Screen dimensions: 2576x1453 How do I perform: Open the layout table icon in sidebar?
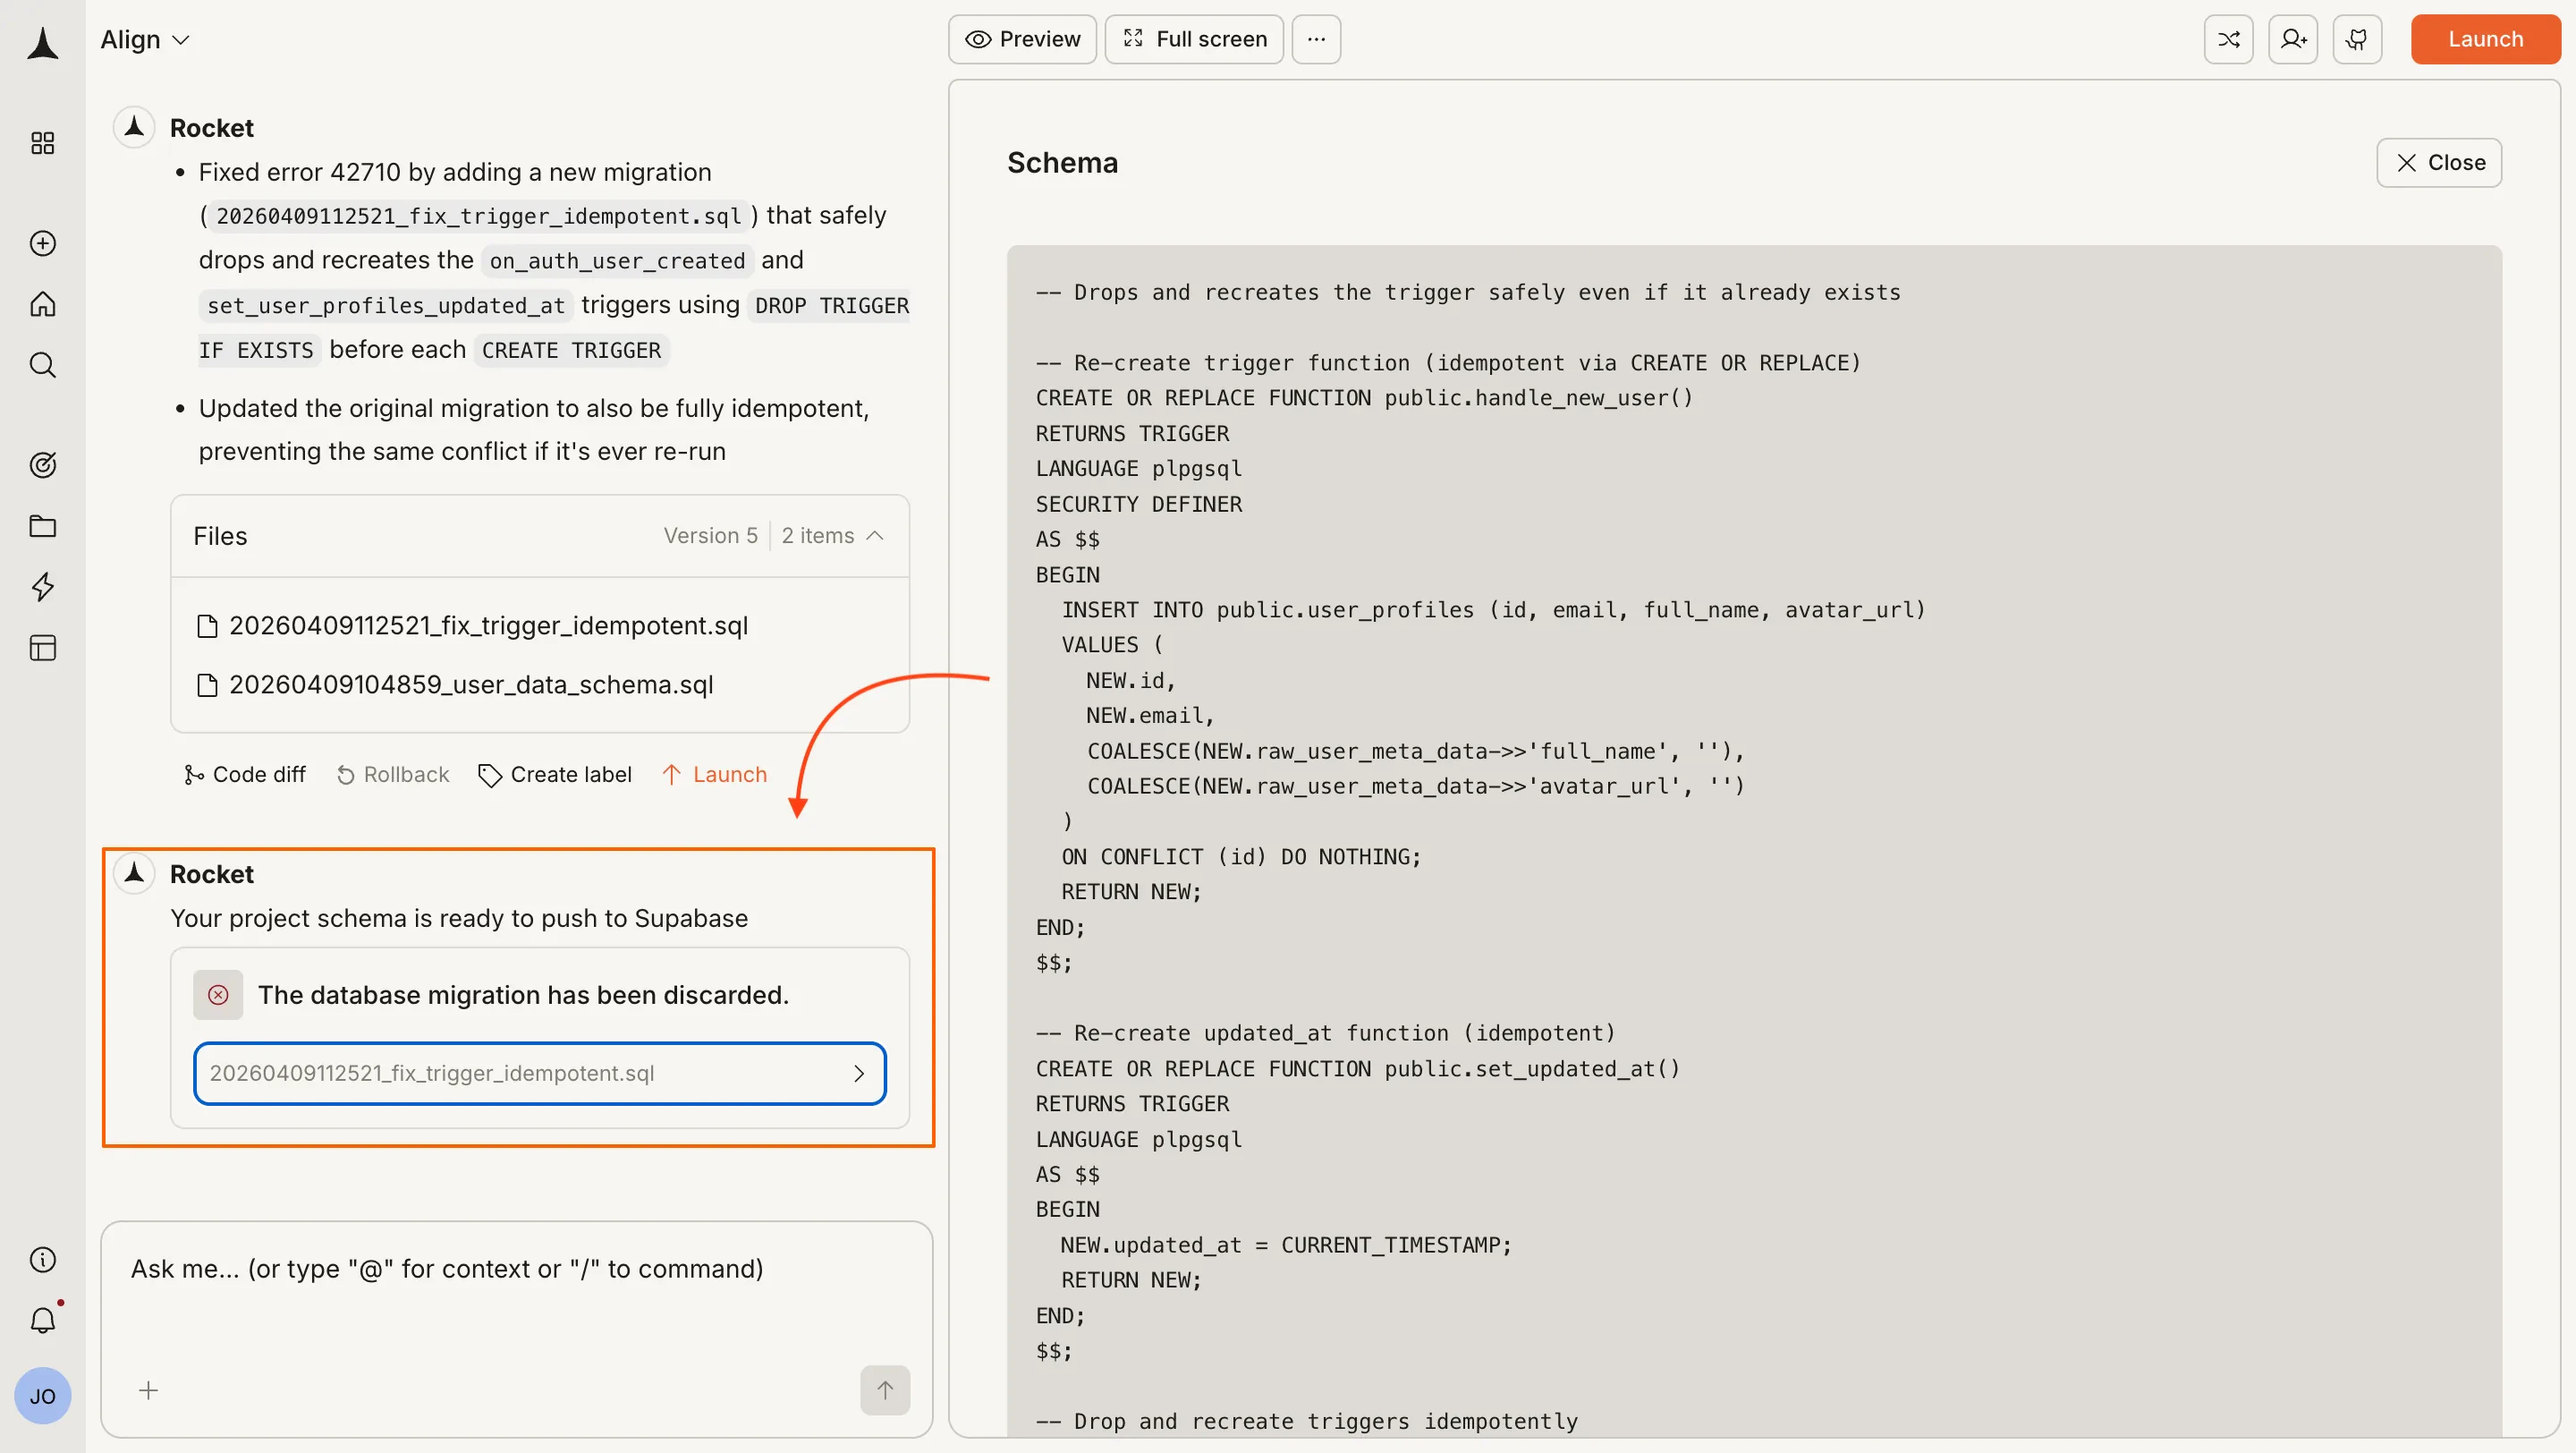click(42, 648)
